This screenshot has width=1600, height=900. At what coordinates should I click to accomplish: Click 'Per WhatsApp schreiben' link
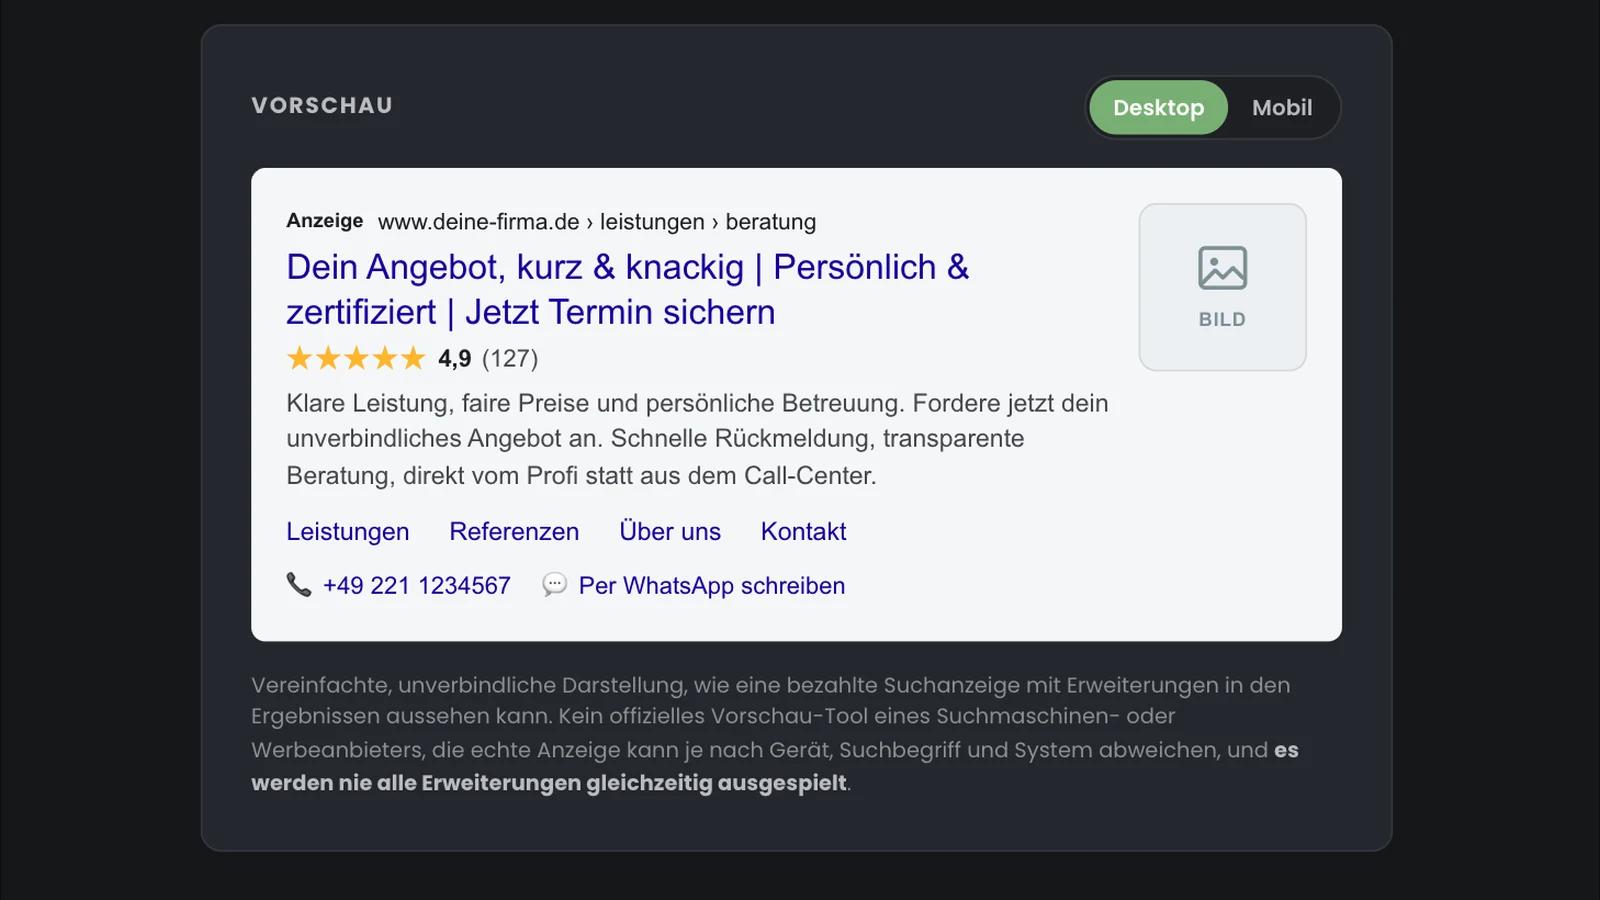[x=712, y=585]
